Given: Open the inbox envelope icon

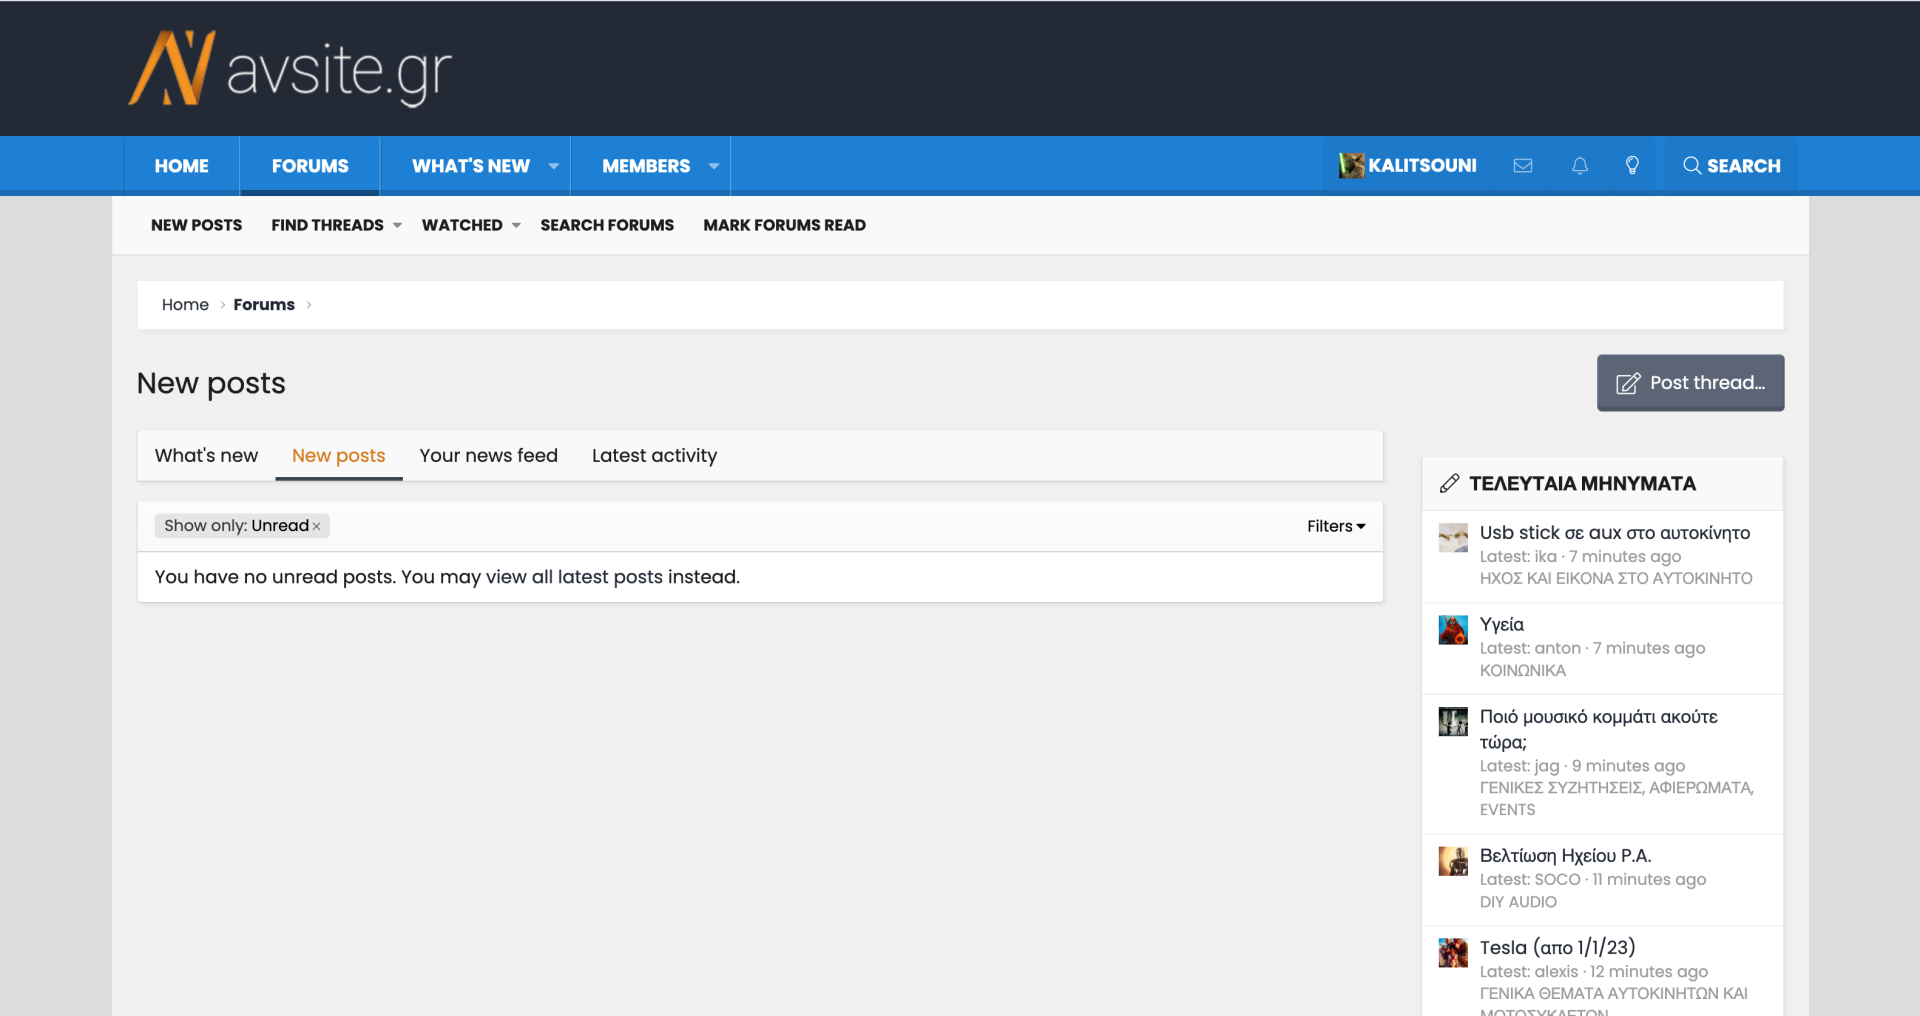Looking at the screenshot, I should pos(1522,166).
